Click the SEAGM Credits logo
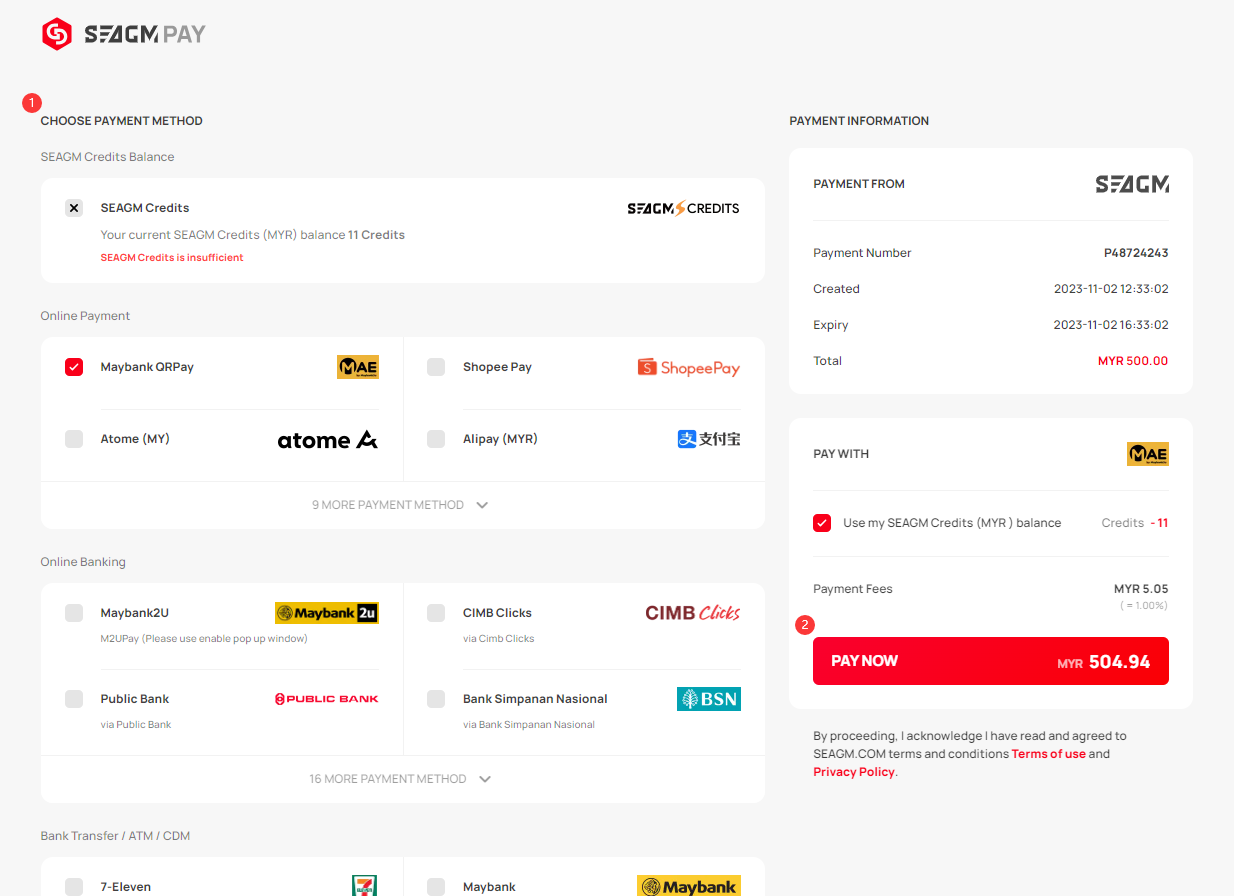Viewport: 1234px width, 896px height. [683, 208]
